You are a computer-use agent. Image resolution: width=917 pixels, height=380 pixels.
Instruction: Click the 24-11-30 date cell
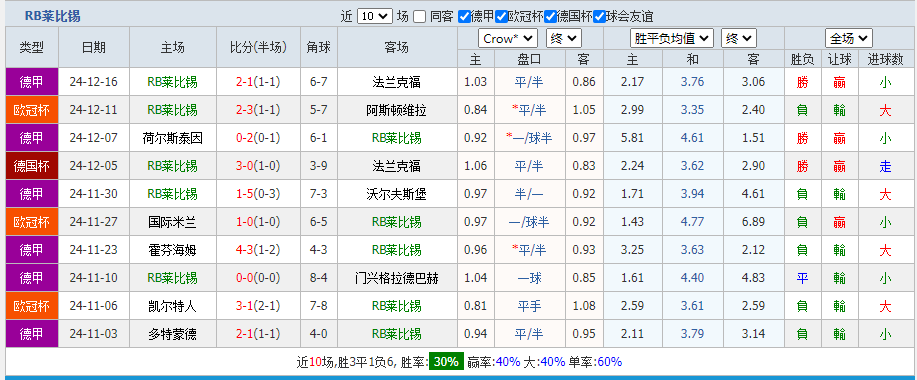tap(94, 194)
